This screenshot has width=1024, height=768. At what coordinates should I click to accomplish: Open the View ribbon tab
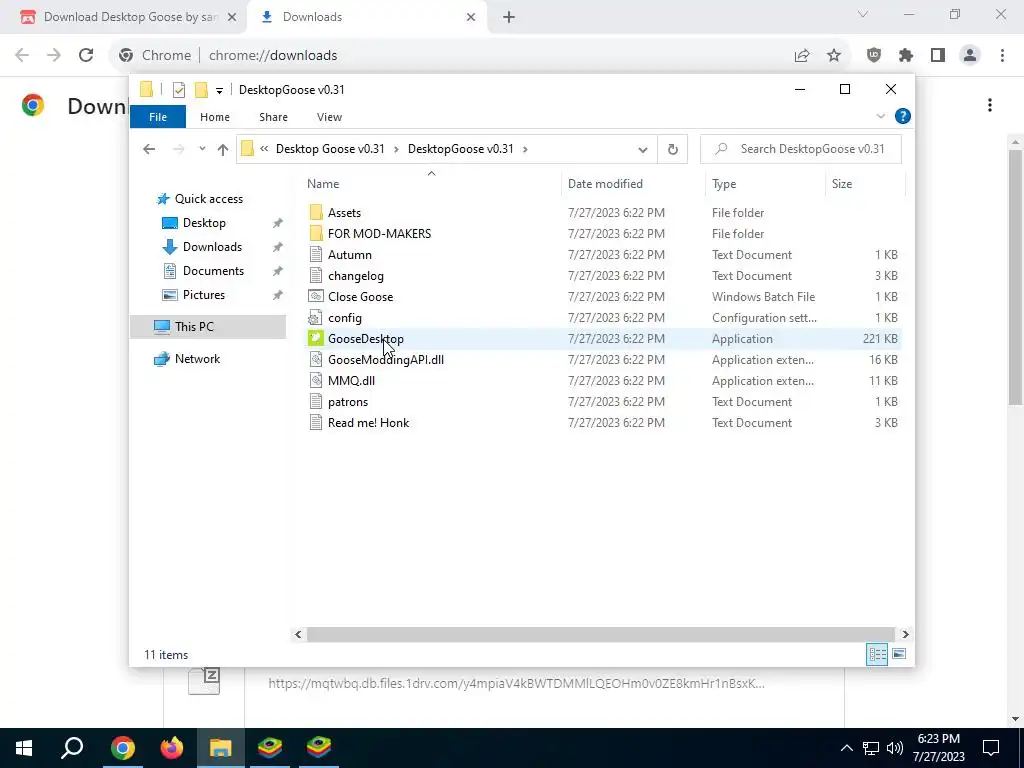(329, 117)
